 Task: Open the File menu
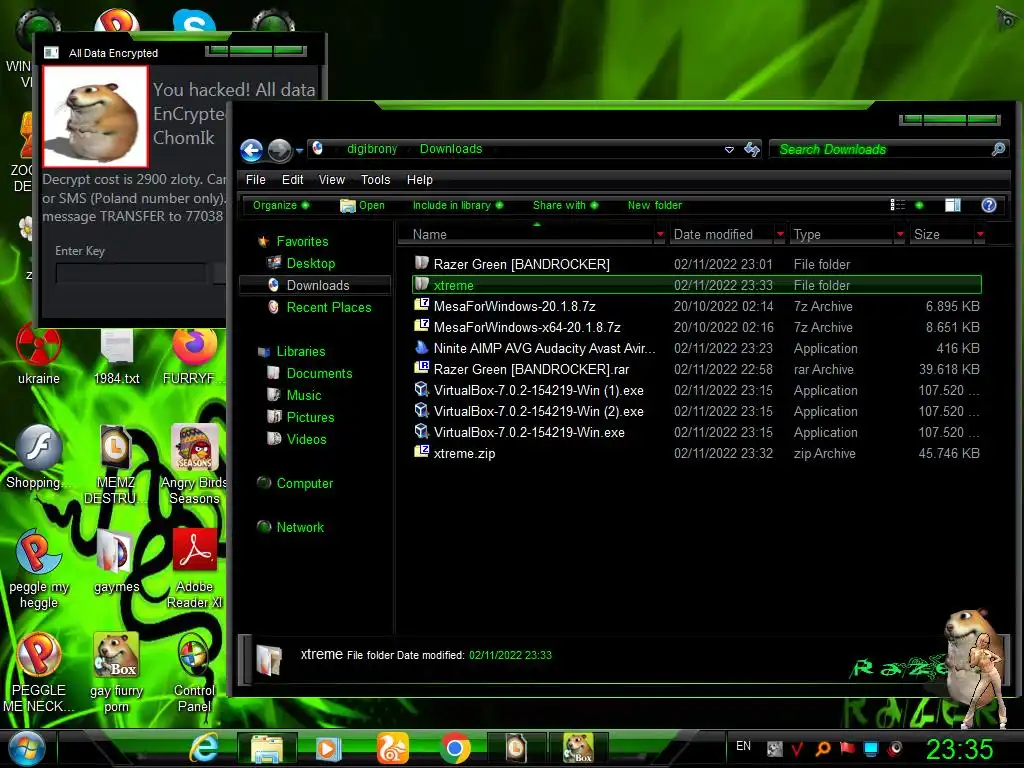(x=255, y=180)
